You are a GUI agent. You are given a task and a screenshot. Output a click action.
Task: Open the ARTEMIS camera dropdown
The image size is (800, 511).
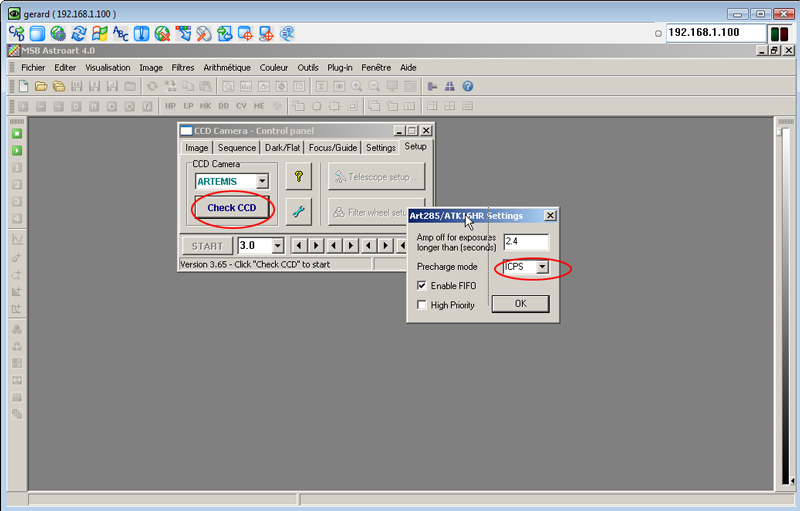tap(262, 181)
